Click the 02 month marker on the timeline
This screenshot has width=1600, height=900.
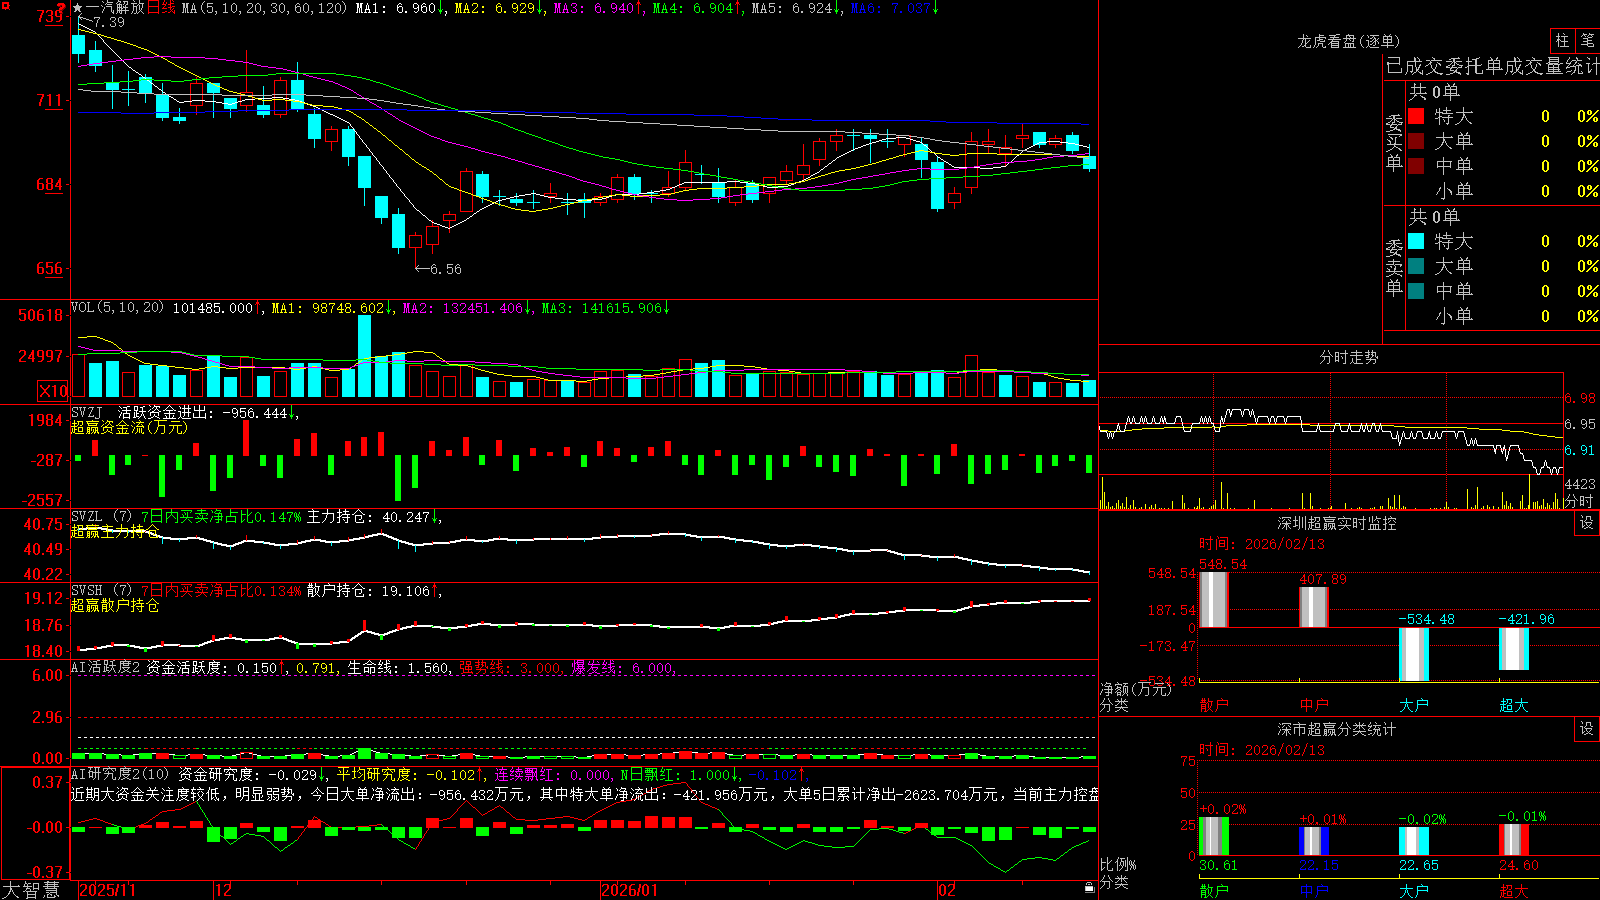click(x=947, y=890)
